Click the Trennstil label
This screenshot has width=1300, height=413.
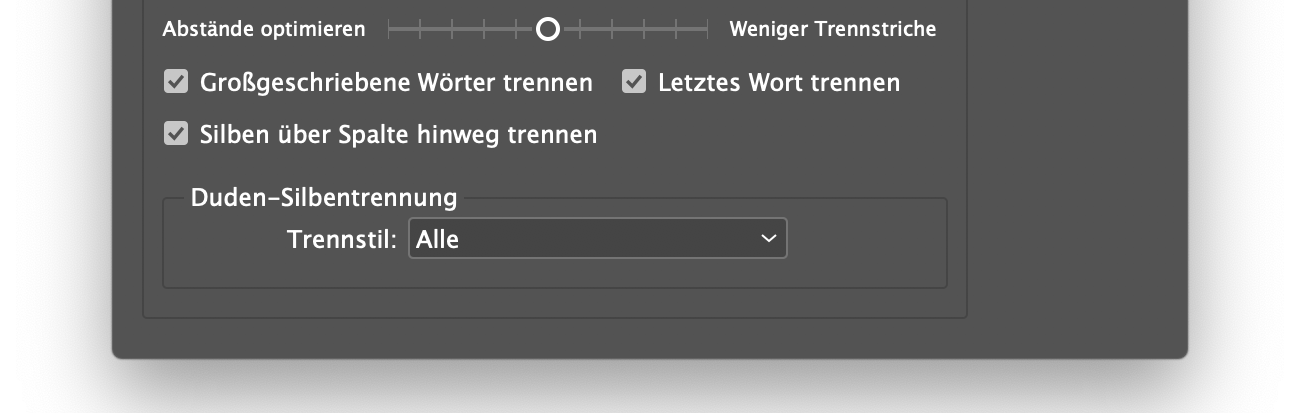point(343,239)
